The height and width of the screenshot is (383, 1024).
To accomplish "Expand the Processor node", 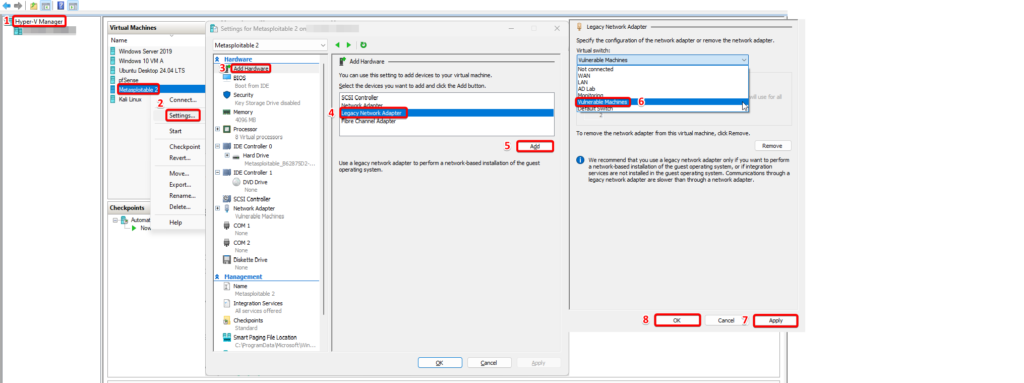I will point(217,129).
